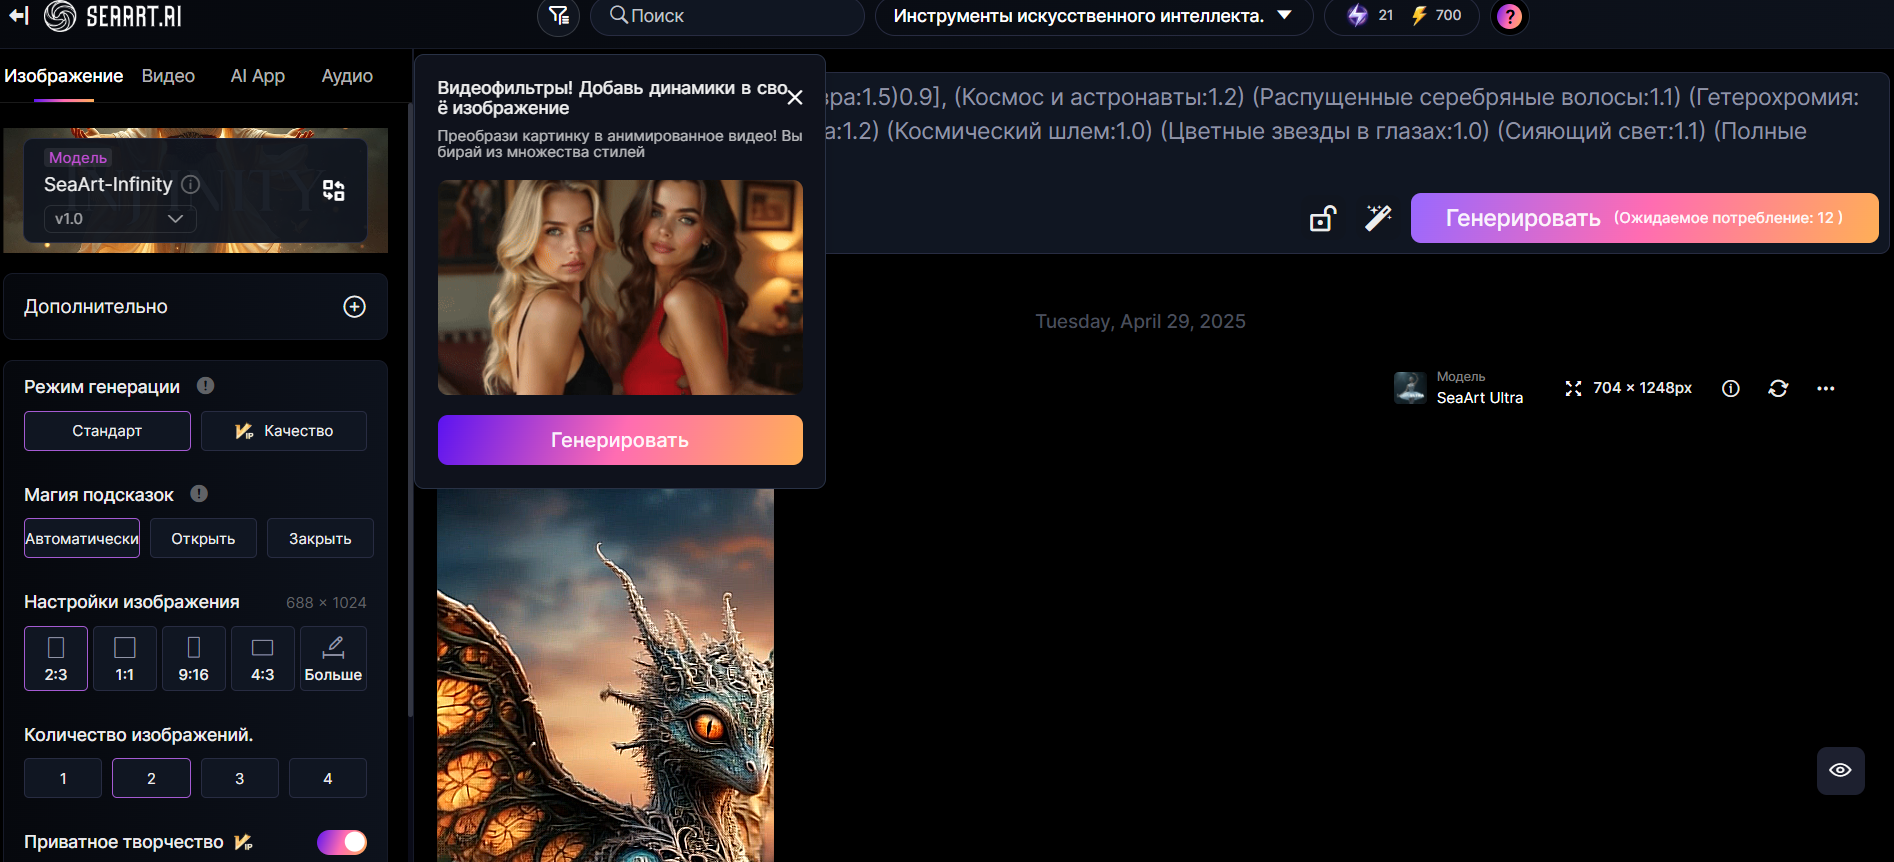Screen dimensions: 1894x862
Task: Open Больше aspect ratio options
Action: pos(333,658)
